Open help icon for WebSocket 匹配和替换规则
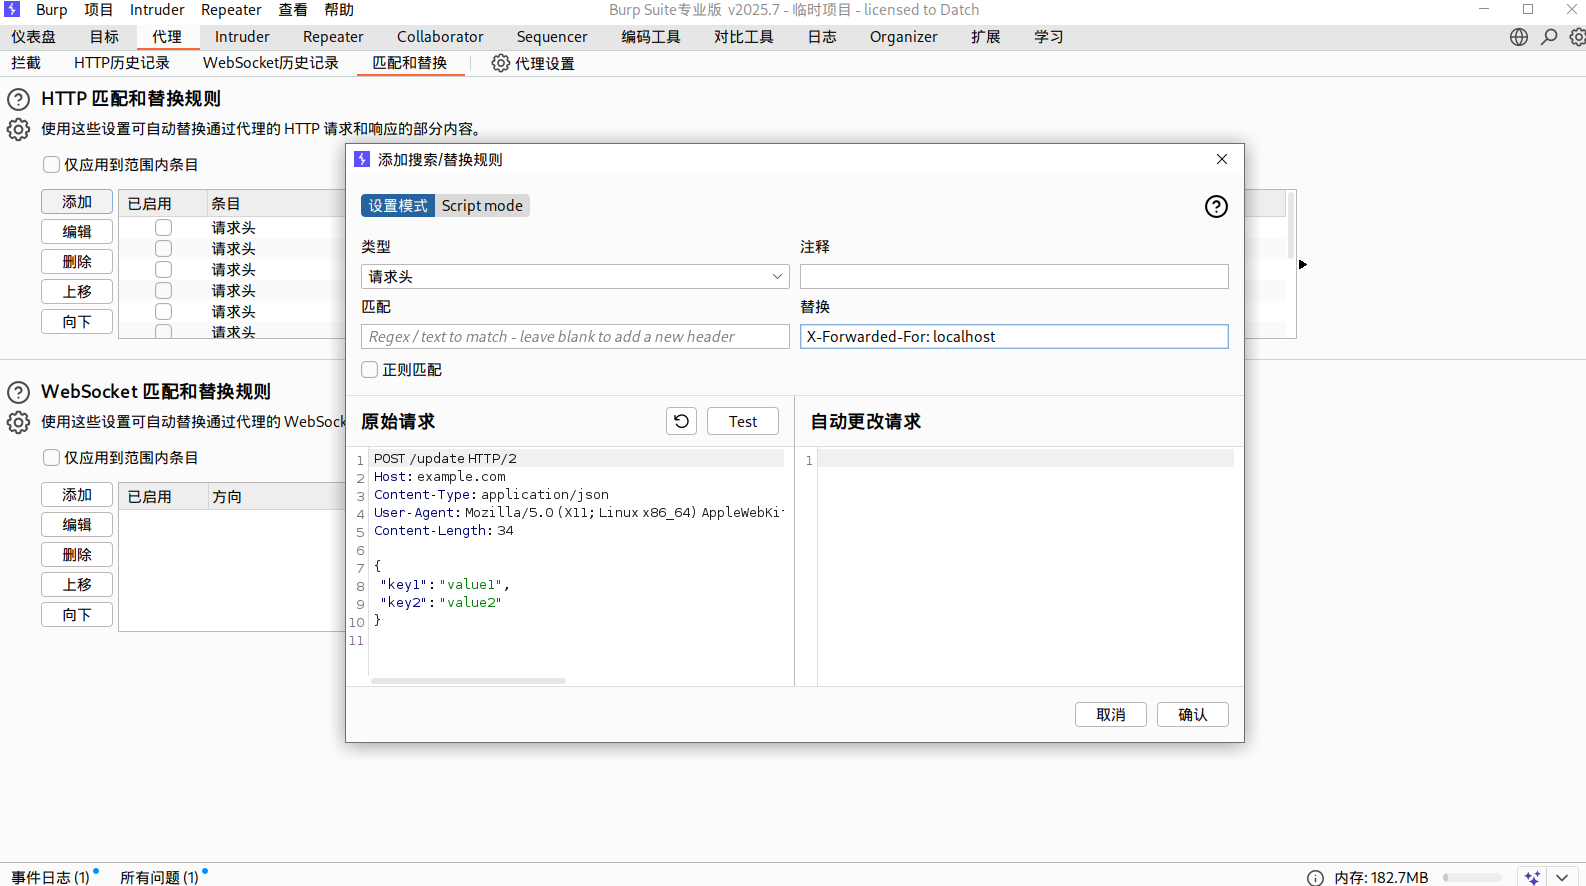 click(18, 392)
